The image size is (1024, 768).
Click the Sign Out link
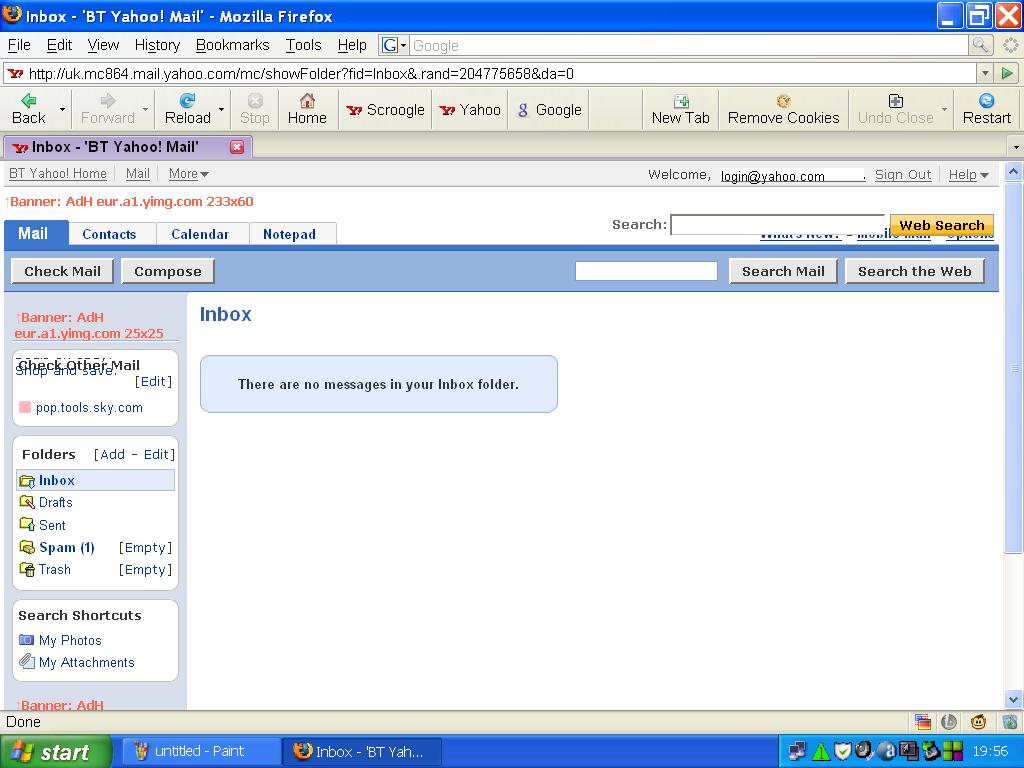pos(903,175)
